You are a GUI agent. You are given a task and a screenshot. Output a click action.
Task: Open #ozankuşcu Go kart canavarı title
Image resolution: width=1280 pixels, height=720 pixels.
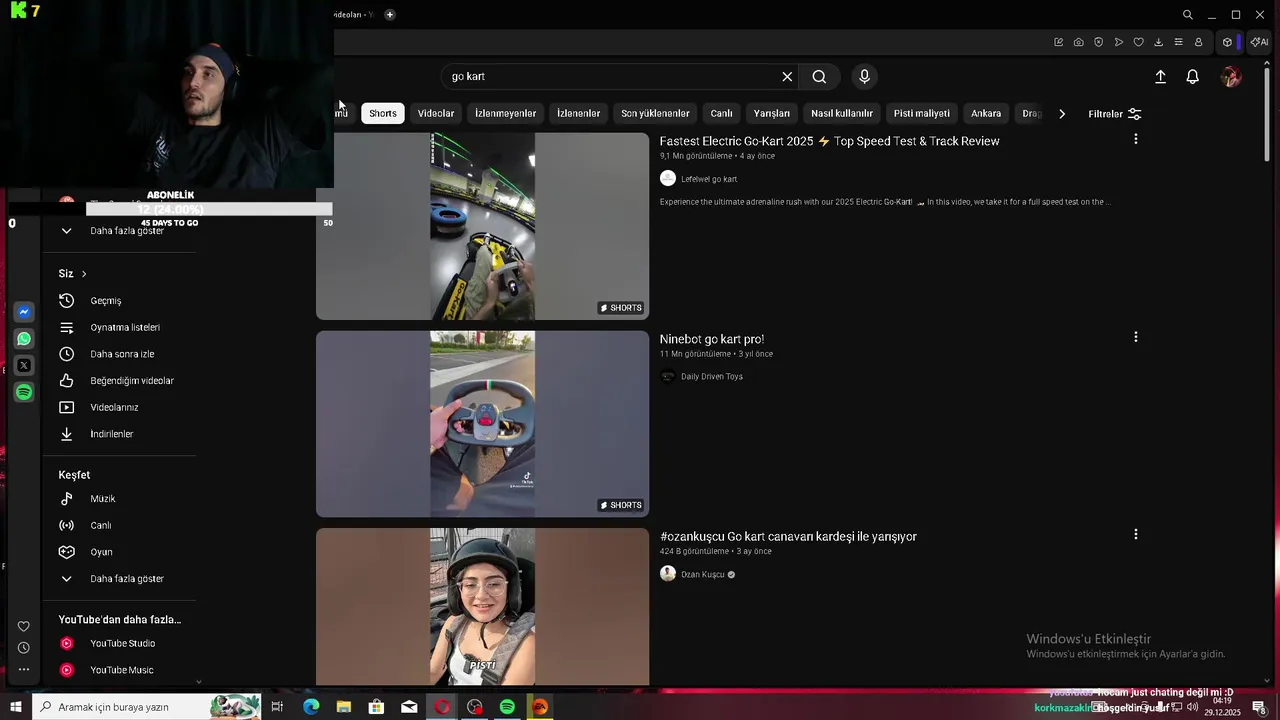[x=788, y=537]
